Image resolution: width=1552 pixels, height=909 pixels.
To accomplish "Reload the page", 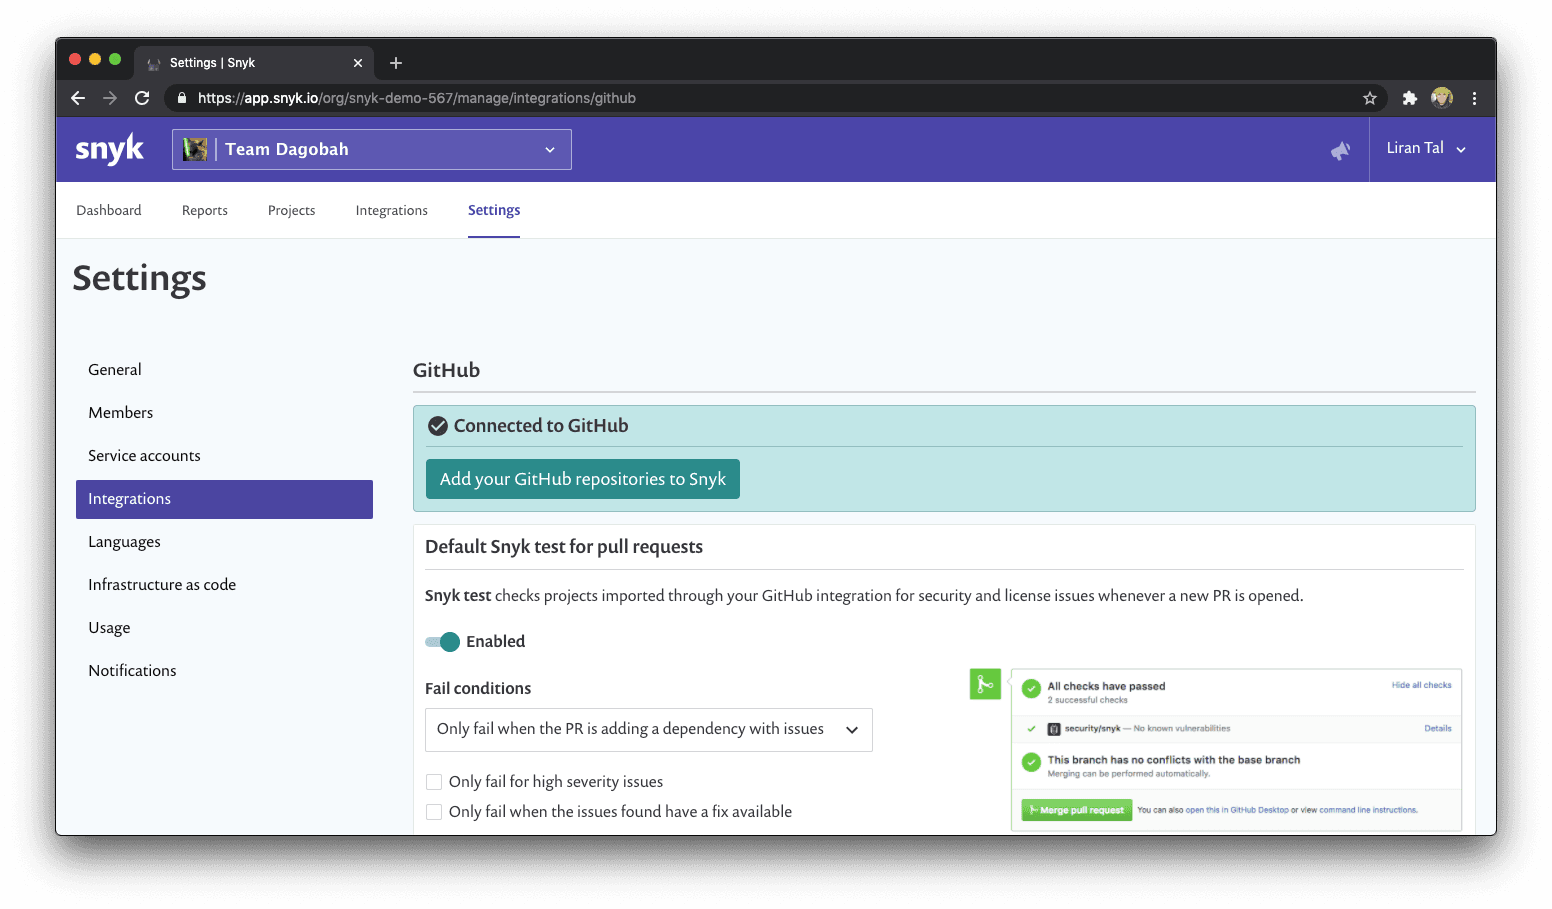I will (x=142, y=98).
